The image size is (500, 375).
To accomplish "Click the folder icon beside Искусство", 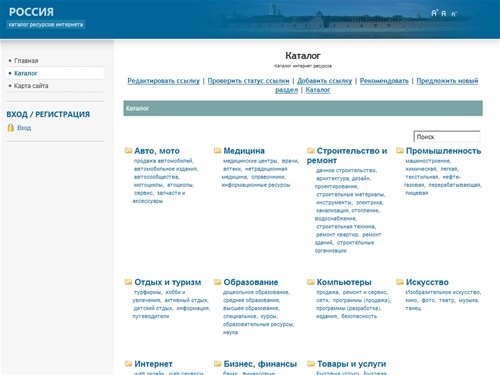I will click(400, 282).
